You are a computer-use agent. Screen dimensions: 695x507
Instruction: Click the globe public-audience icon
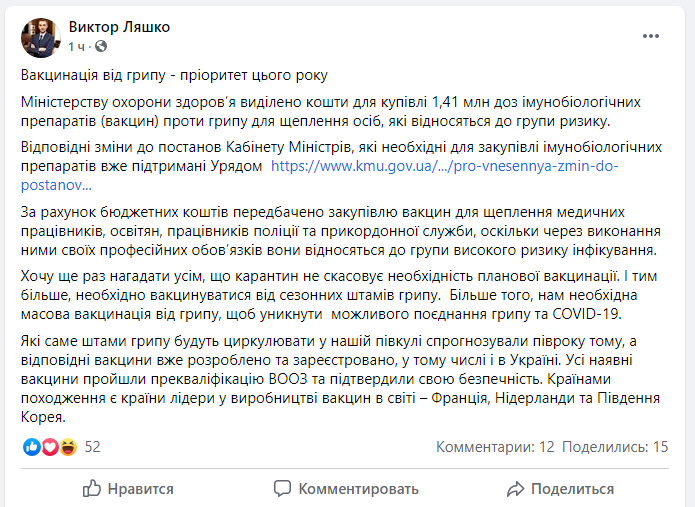(101, 47)
